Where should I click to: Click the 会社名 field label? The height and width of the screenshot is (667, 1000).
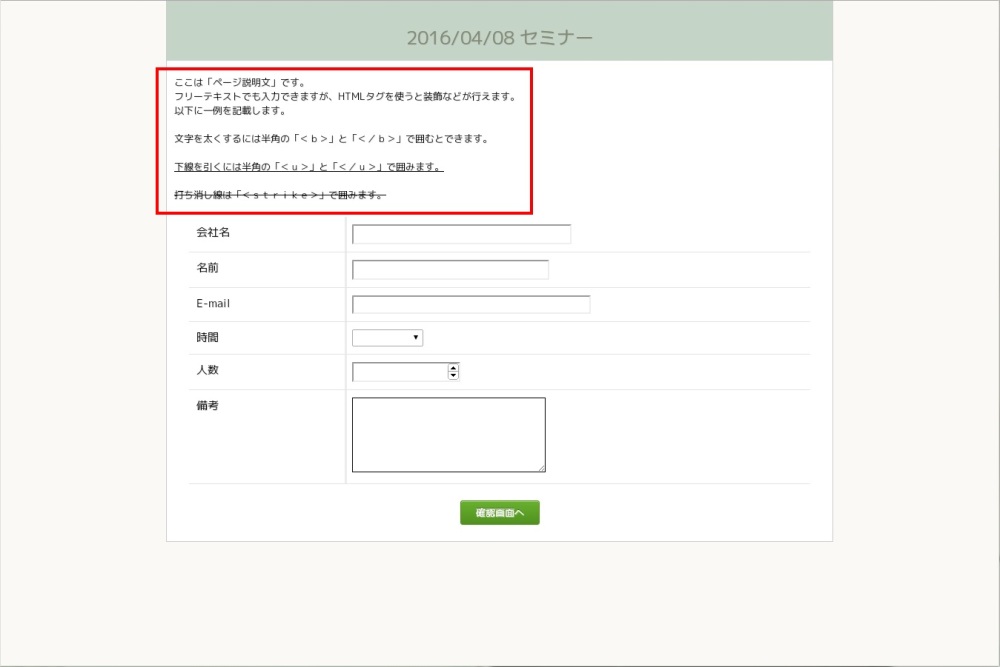(x=213, y=233)
